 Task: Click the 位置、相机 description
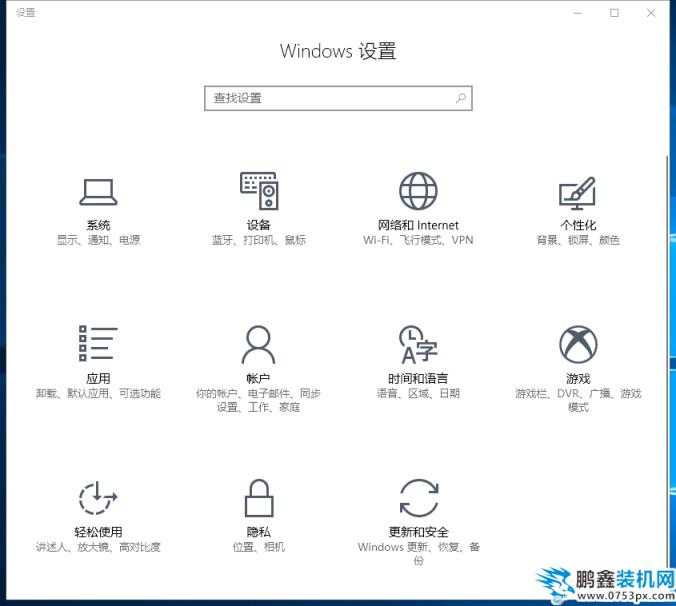click(259, 547)
